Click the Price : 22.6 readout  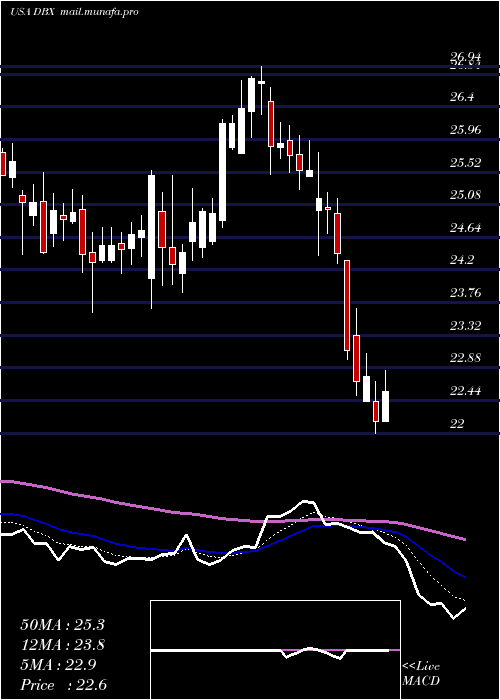click(x=63, y=685)
